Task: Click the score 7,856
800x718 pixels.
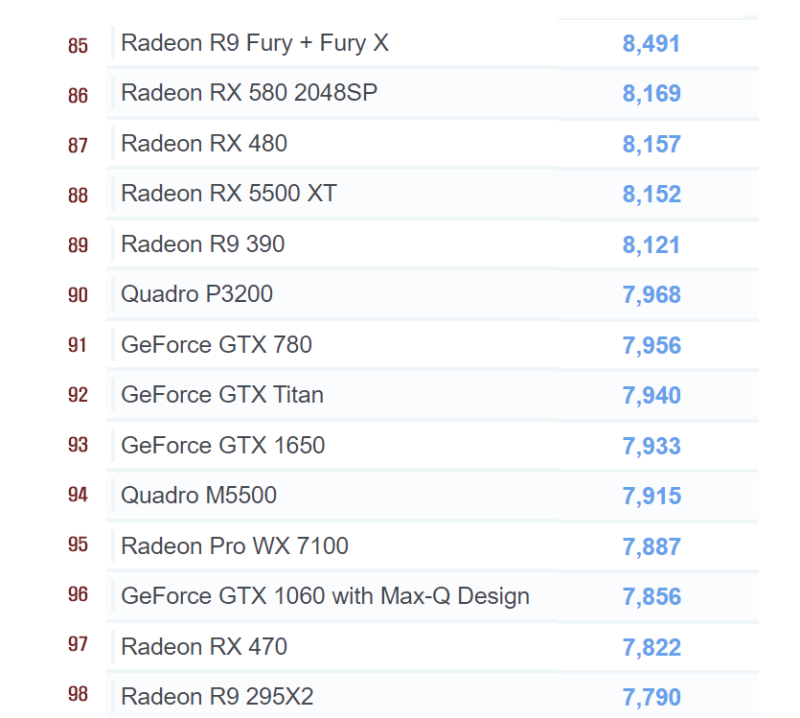Action: pyautogui.click(x=652, y=597)
